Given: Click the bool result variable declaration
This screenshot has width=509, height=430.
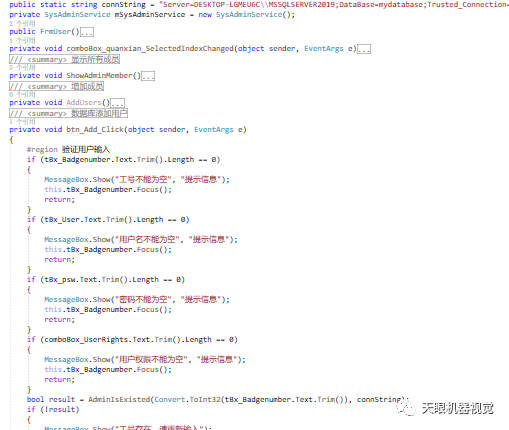Looking at the screenshot, I should click(x=51, y=399).
